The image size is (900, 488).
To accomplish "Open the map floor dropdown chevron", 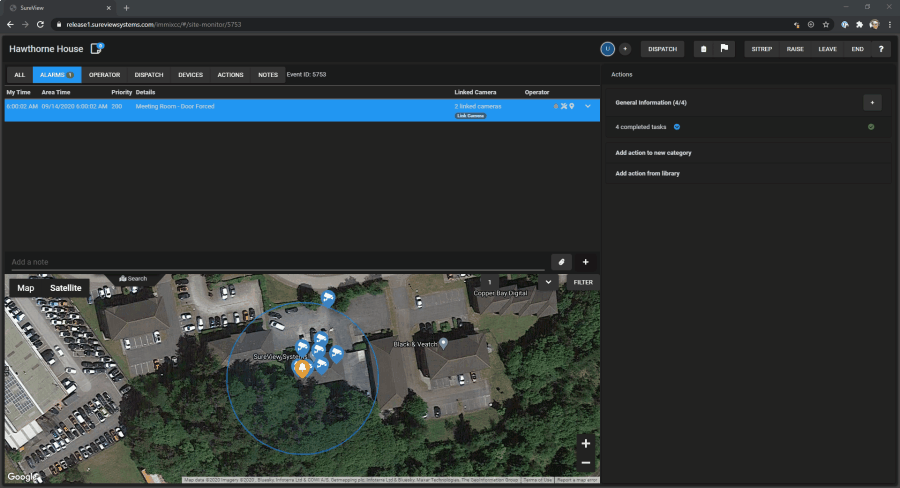I will [x=548, y=282].
